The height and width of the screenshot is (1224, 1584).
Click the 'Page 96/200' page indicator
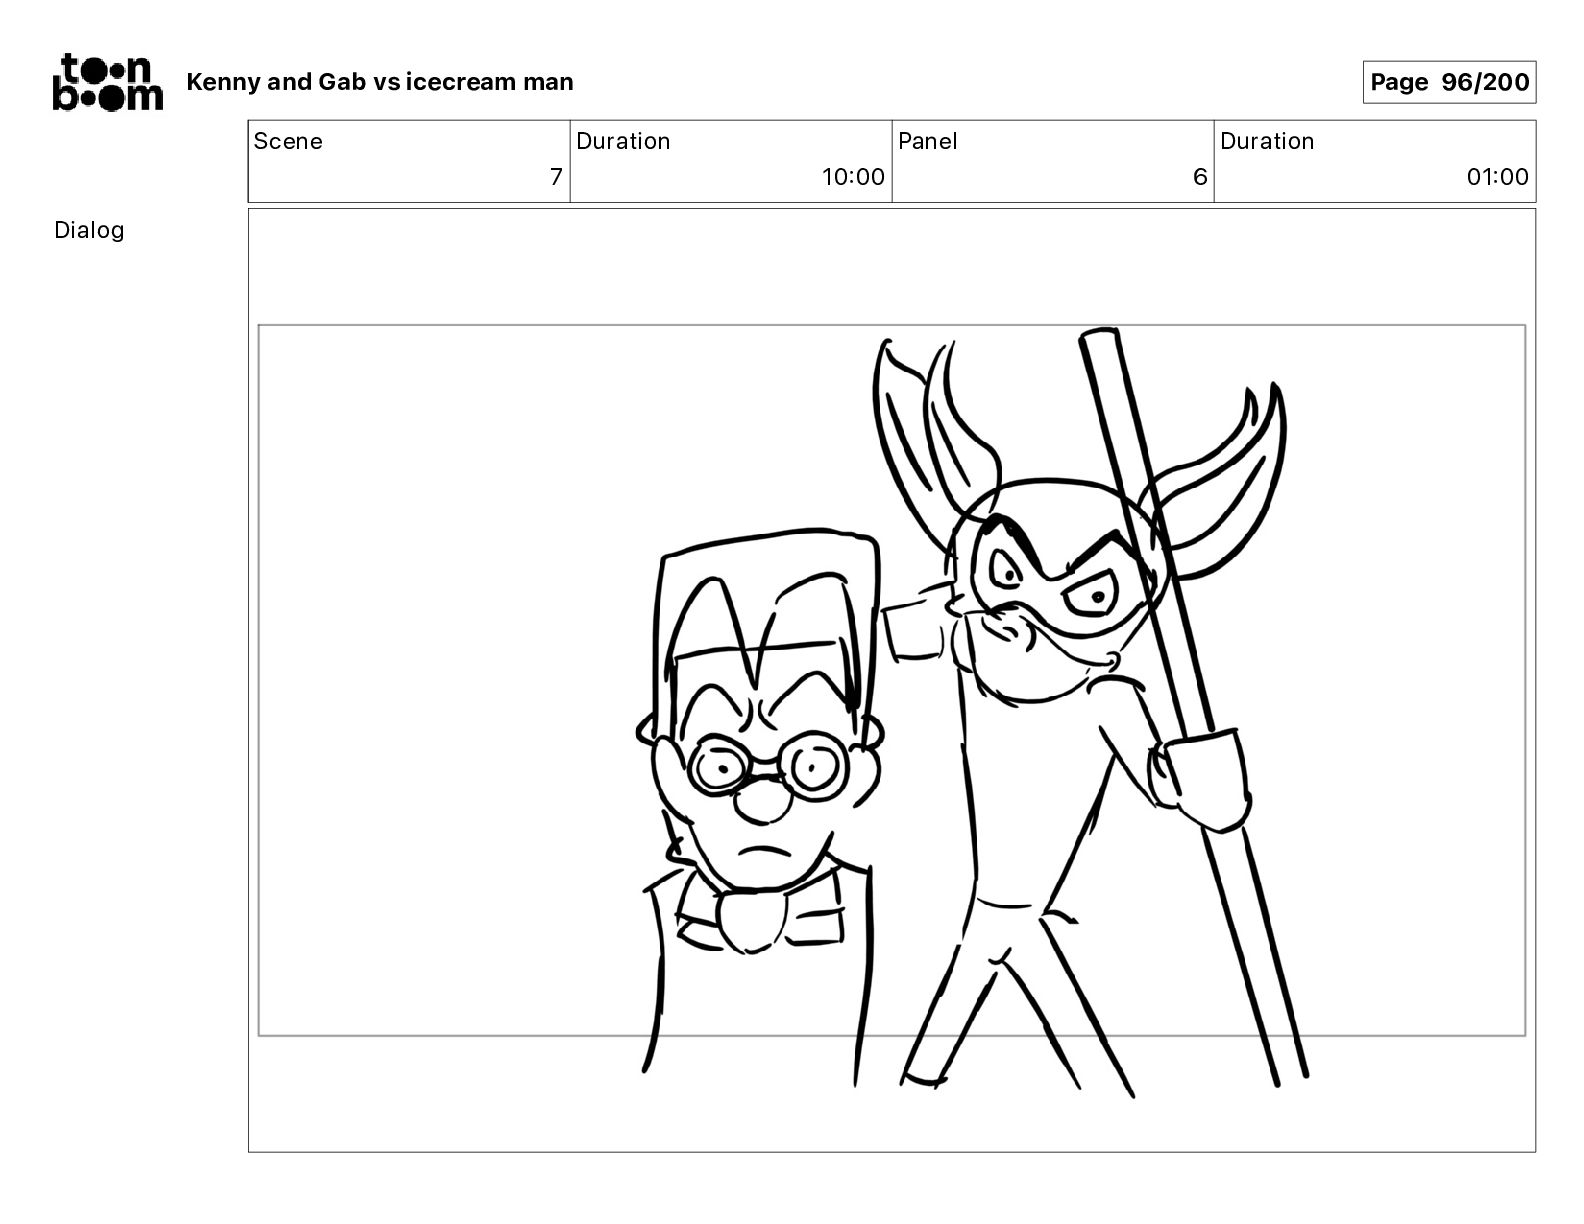click(x=1449, y=82)
